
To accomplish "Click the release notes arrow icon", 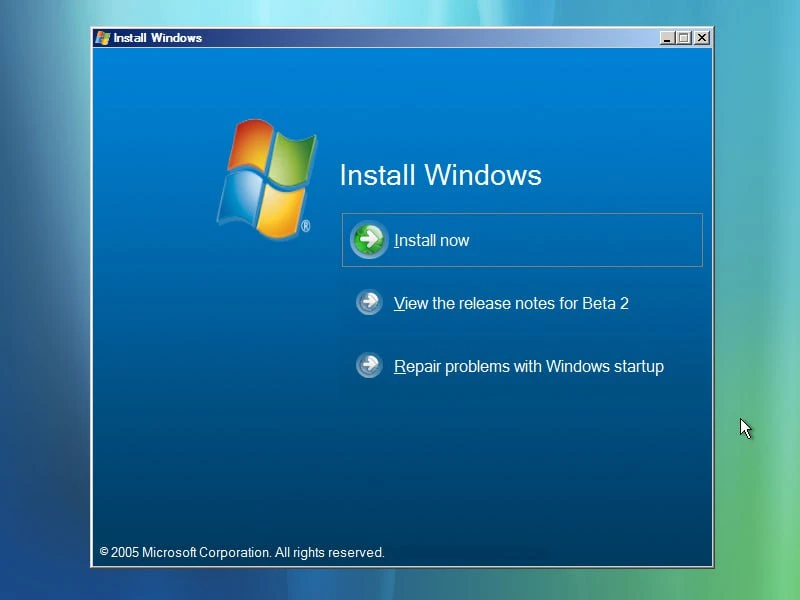I will tap(369, 302).
